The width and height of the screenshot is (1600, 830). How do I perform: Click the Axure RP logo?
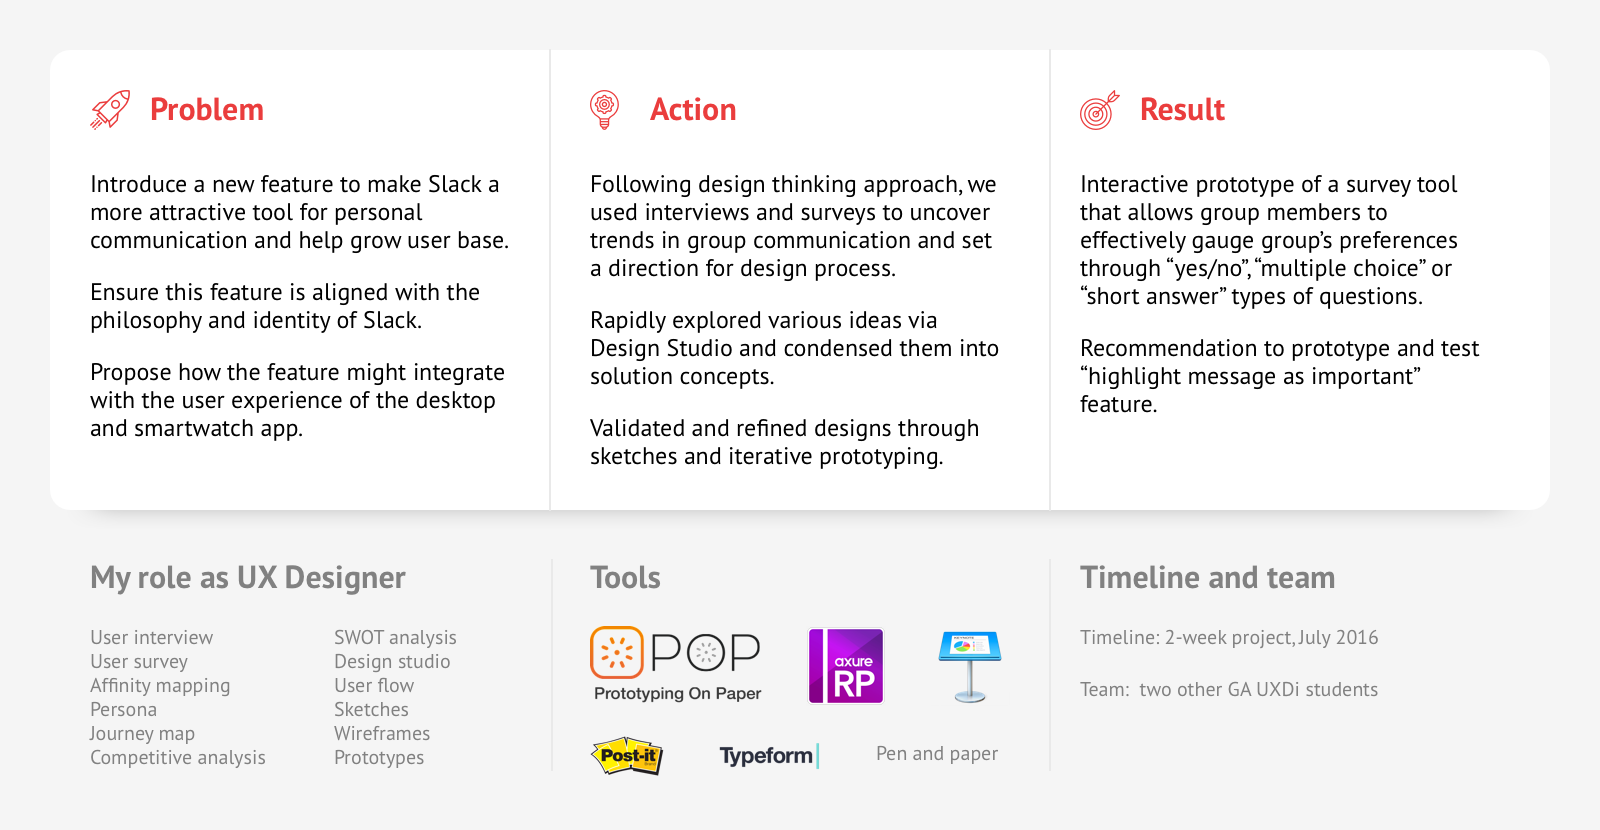pyautogui.click(x=846, y=666)
